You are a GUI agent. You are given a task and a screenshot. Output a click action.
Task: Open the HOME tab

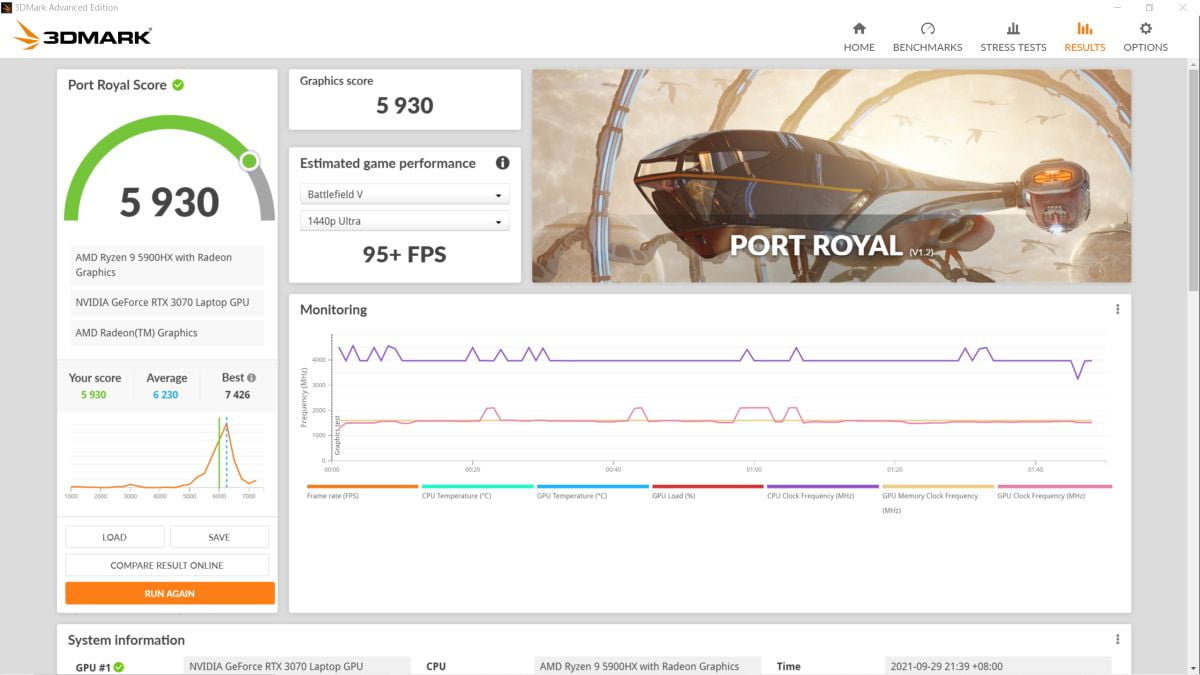[858, 37]
